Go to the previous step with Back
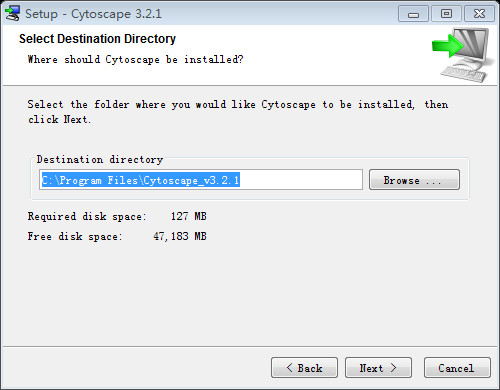Screen dimensions: 500x390 (x=304, y=368)
